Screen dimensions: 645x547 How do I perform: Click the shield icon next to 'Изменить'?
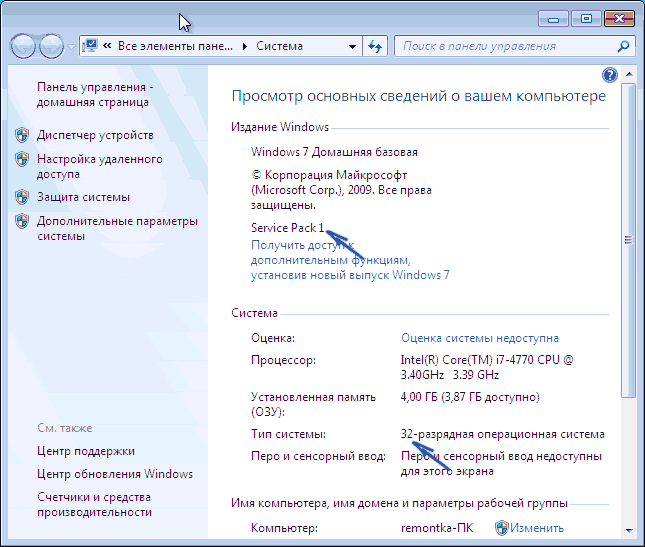tap(501, 528)
